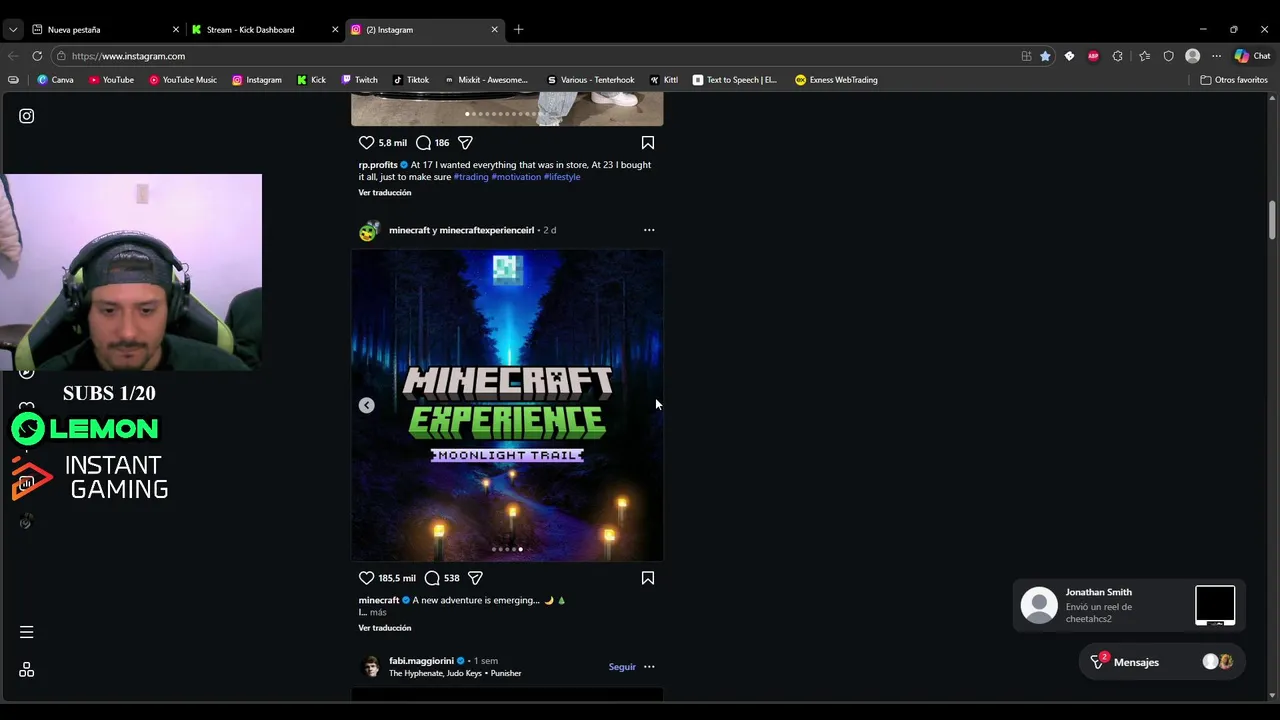
Task: Open the Jonathan Smith message notification
Action: [1128, 605]
